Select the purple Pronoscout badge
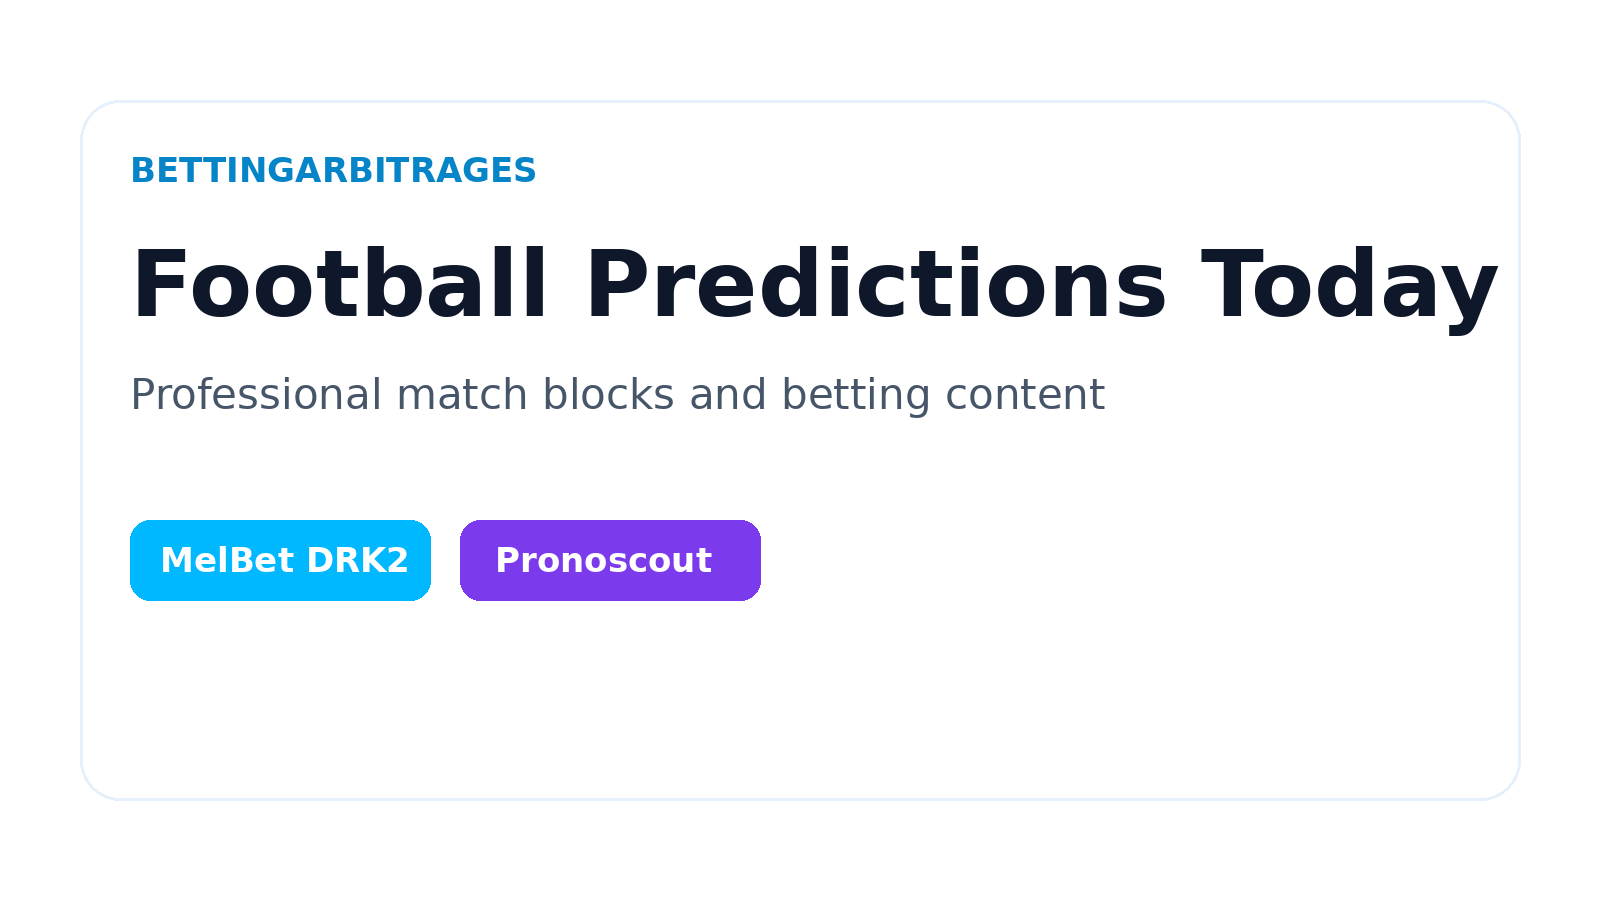Image resolution: width=1600 pixels, height=900 pixels. 610,560
